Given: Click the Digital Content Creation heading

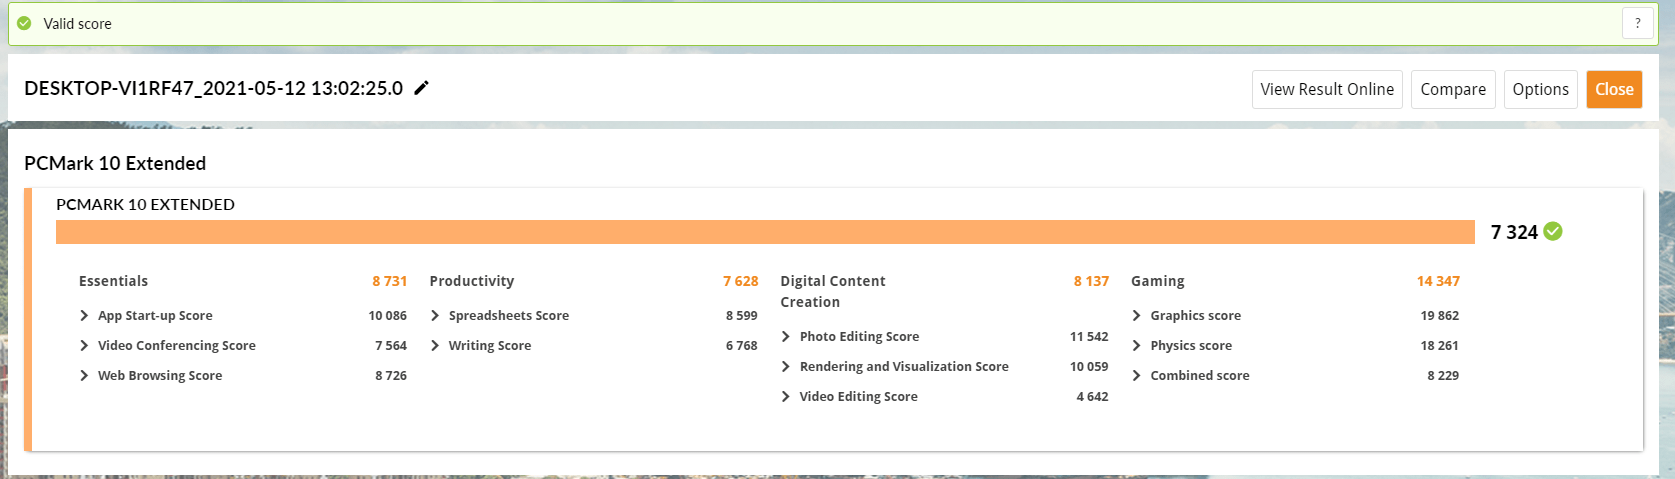Looking at the screenshot, I should [x=833, y=291].
